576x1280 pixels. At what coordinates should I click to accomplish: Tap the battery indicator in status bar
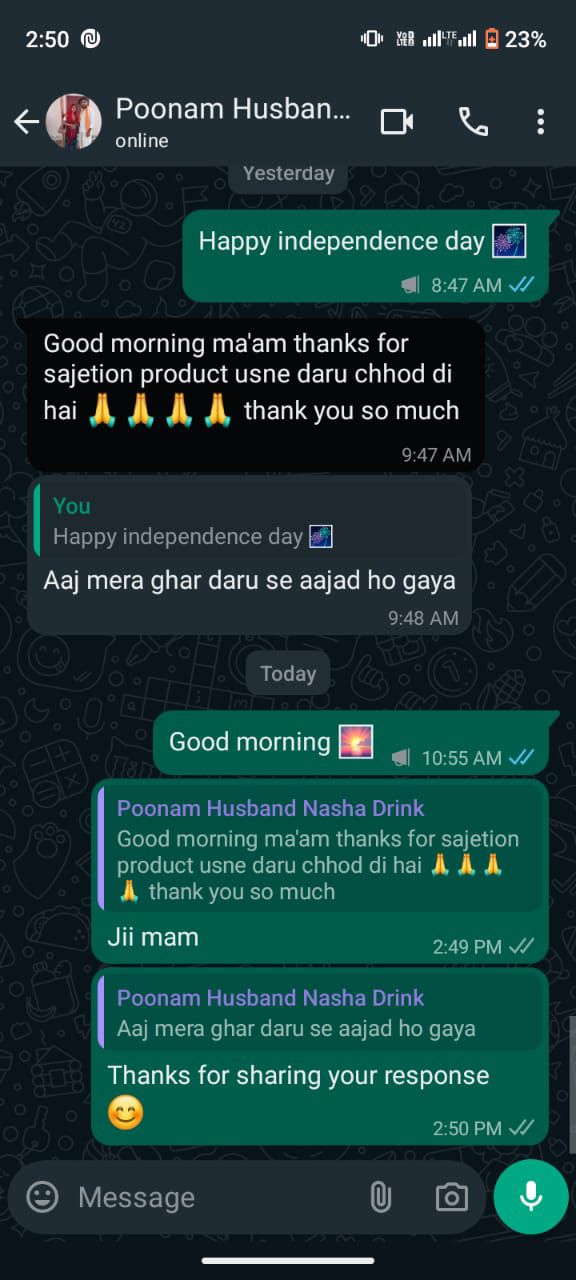492,40
